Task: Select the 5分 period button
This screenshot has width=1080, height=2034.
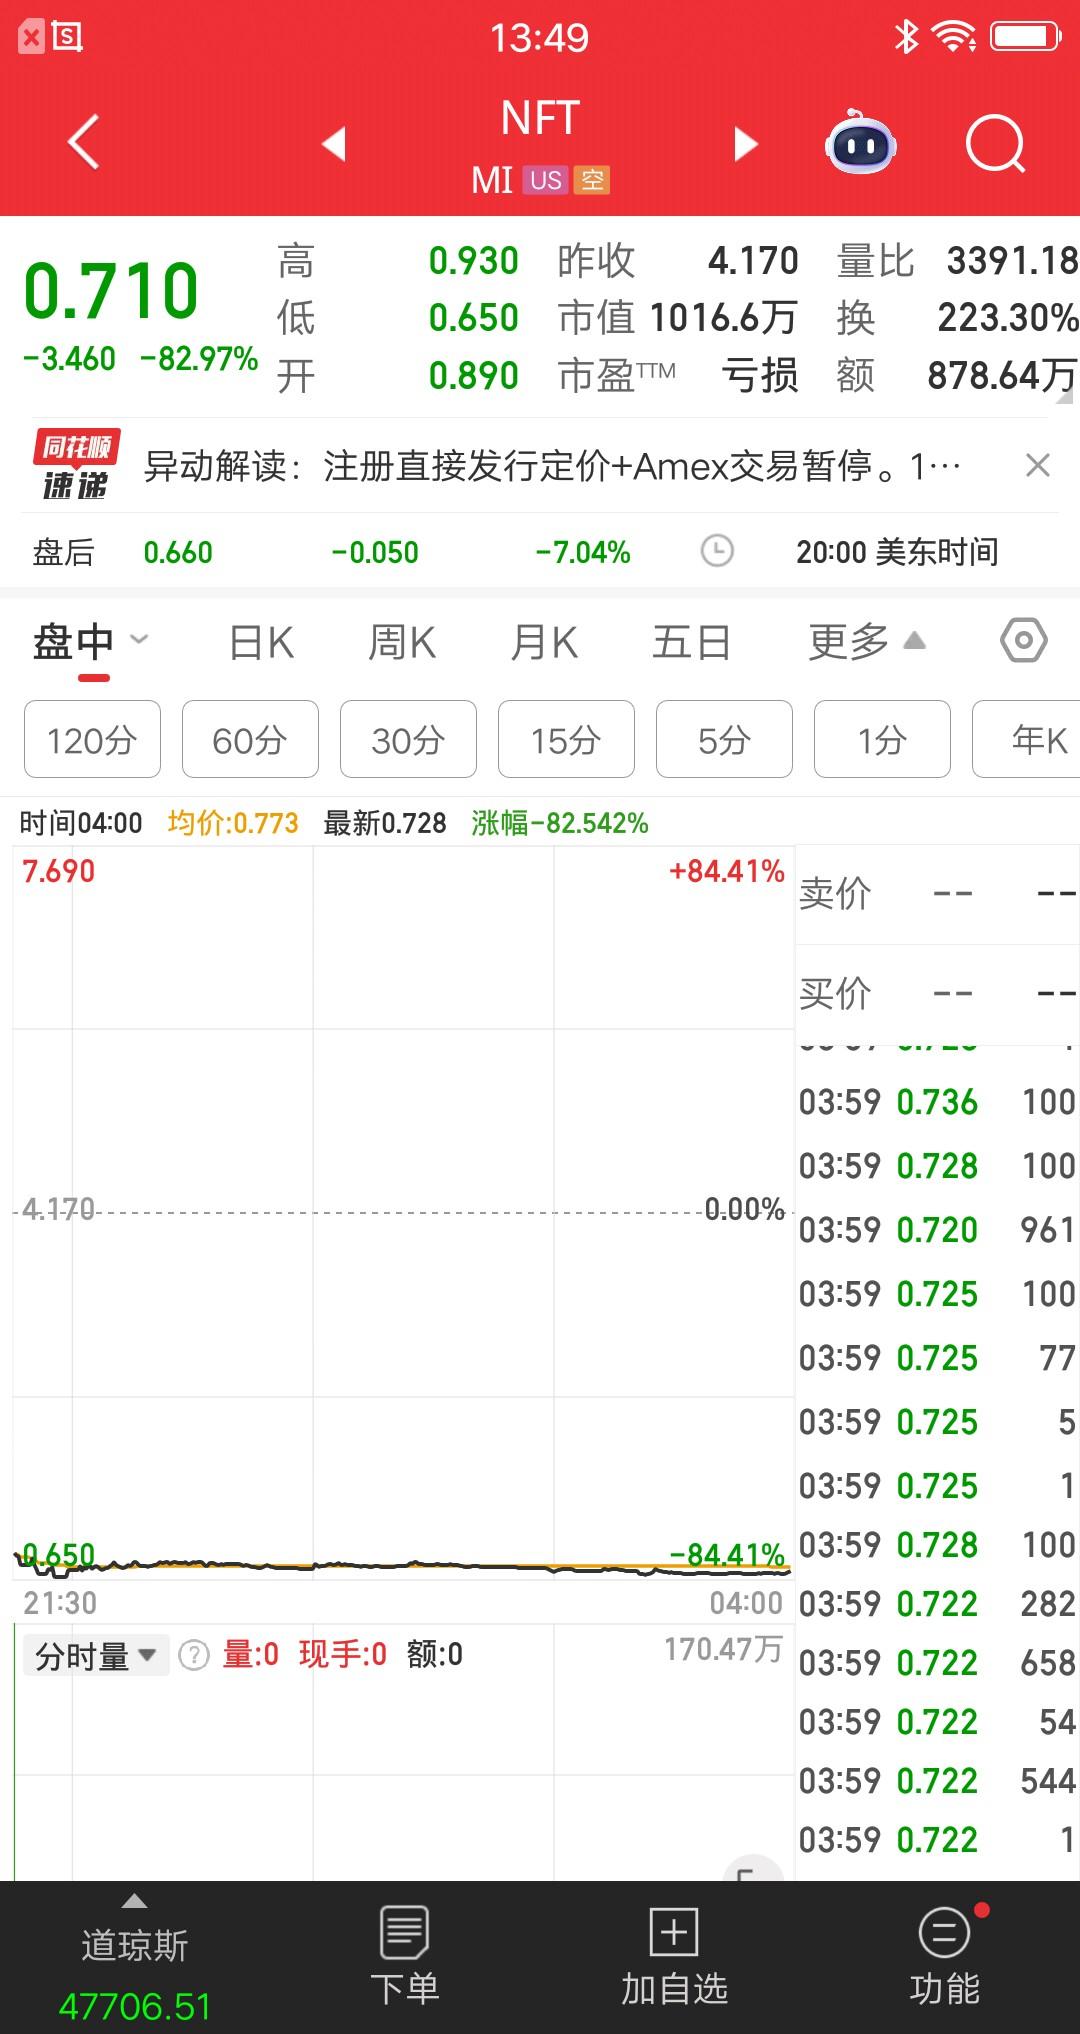Action: pos(724,739)
